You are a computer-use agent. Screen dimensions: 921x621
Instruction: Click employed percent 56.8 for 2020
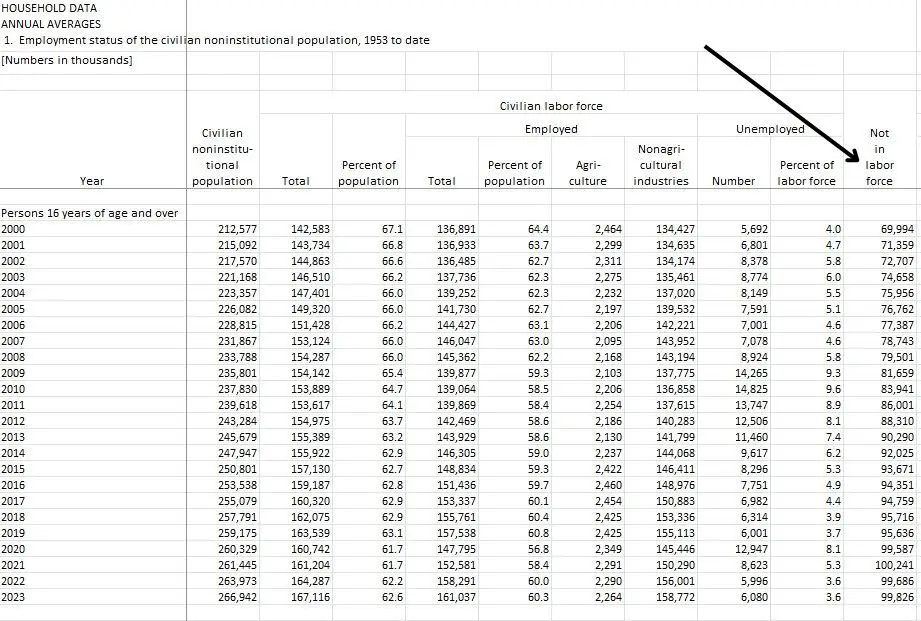pos(539,549)
